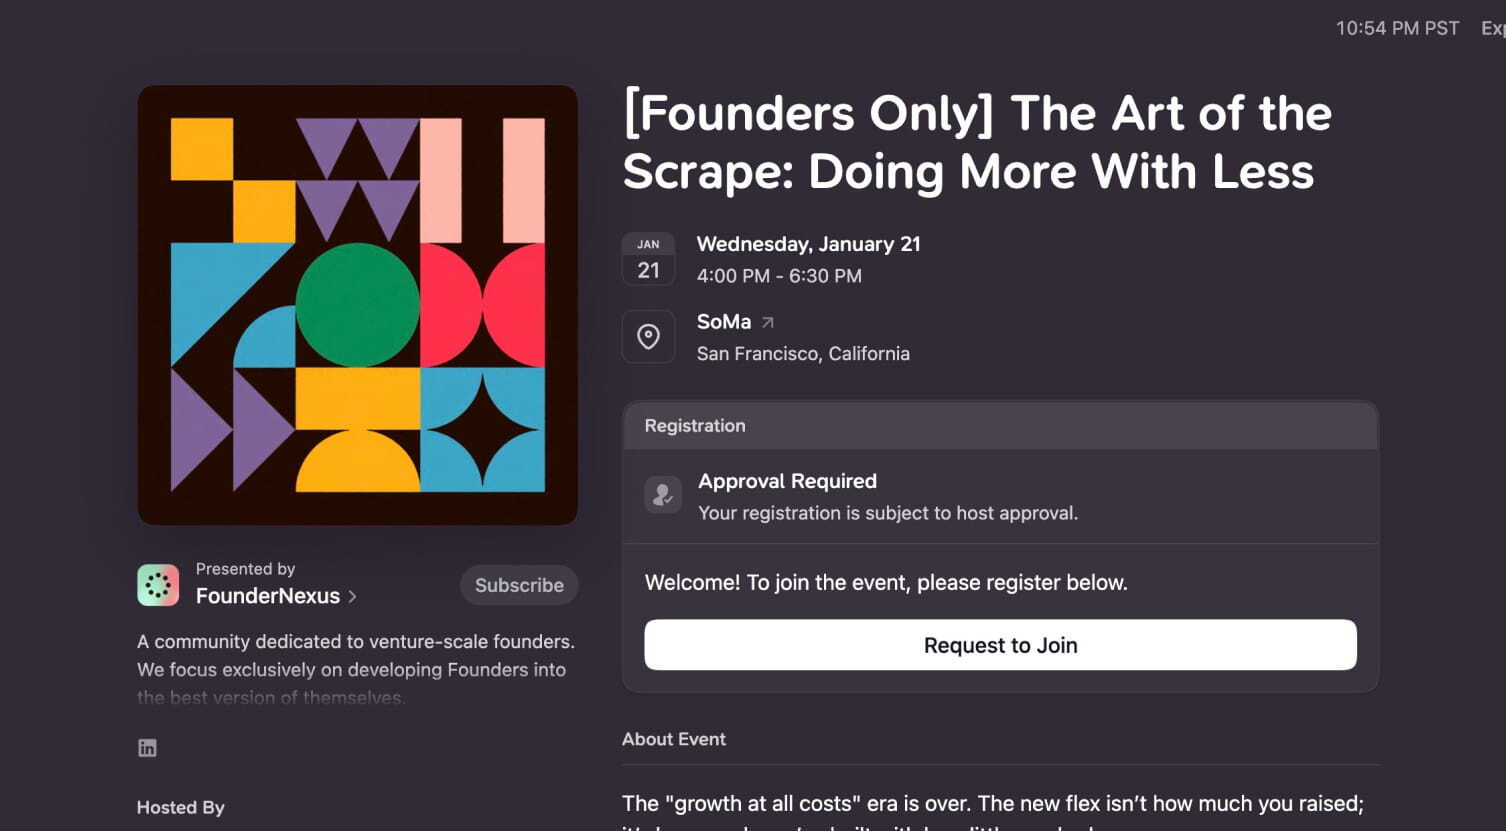Screen dimensions: 1506x831
Task: Click the JAN 21 calendar icon
Action: pos(648,260)
